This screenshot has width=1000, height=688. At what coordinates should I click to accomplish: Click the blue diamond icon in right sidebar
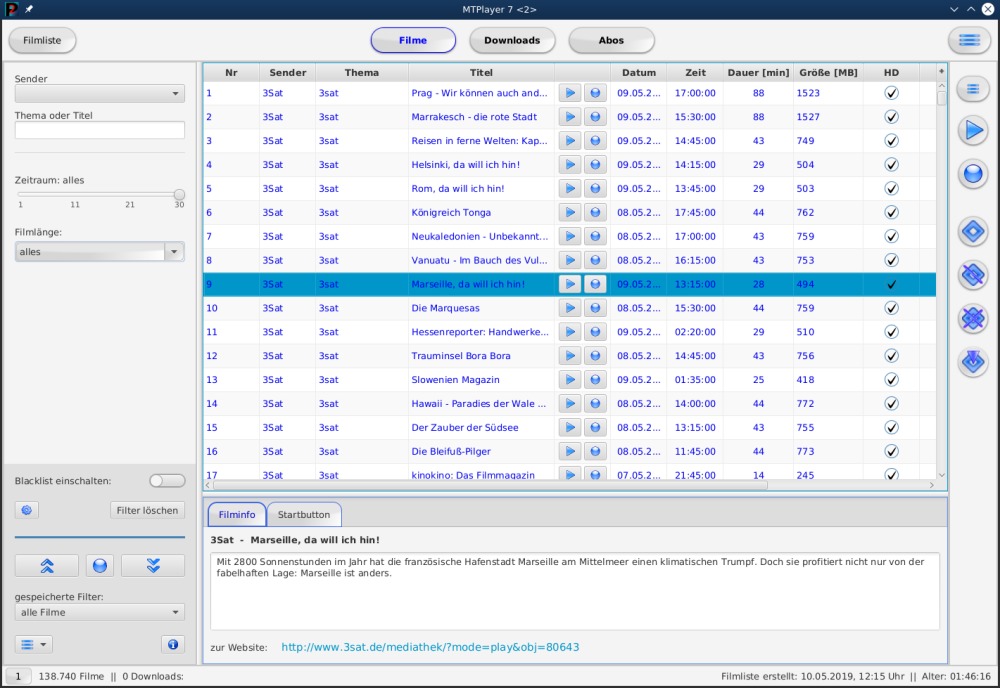(x=973, y=231)
